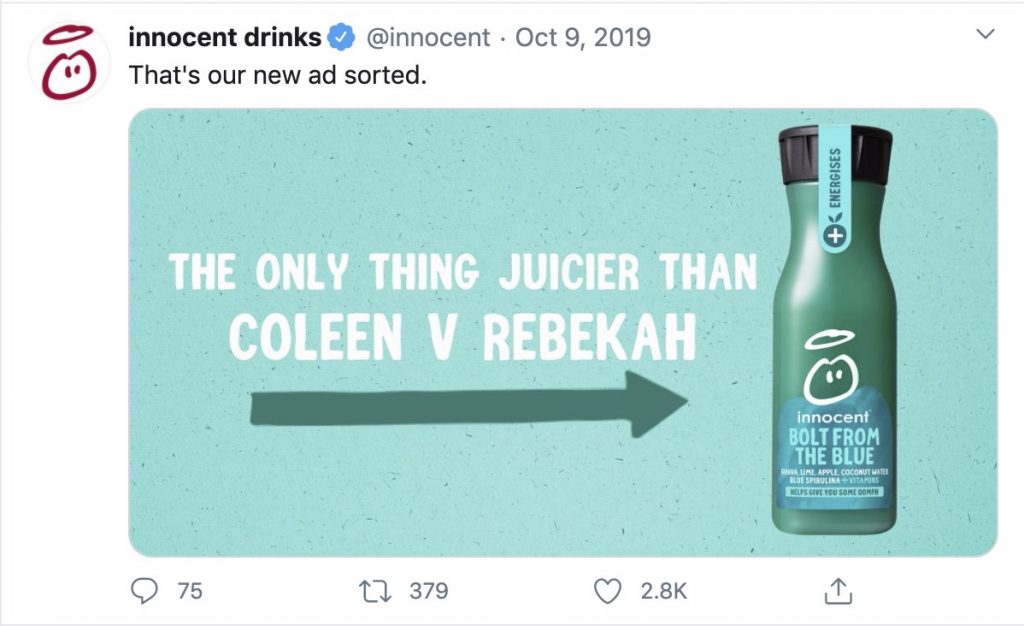Toggle retweet for this post
Screen dimensions: 1024x626
[x=375, y=591]
